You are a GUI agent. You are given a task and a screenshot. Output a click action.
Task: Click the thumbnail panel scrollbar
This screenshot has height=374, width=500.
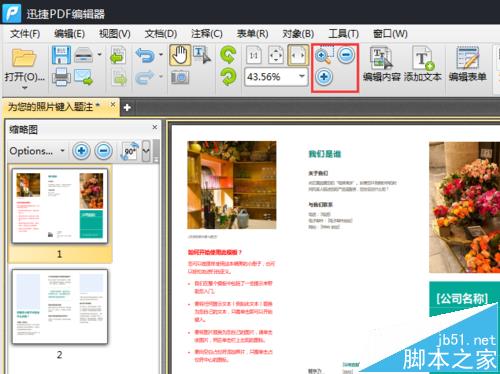tap(156, 150)
